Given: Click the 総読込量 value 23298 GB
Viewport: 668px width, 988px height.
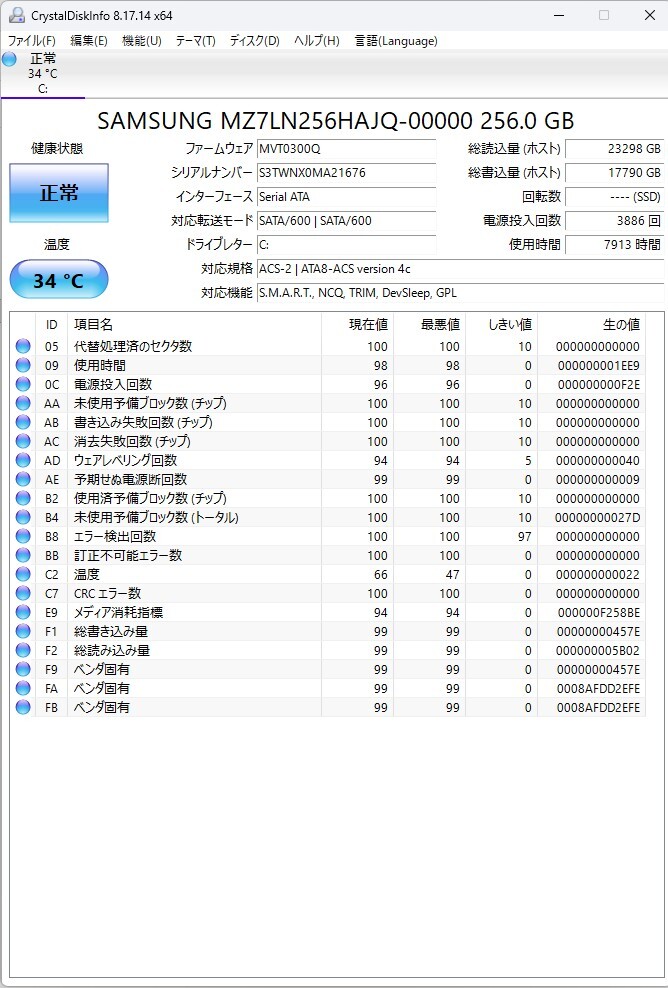Looking at the screenshot, I should [x=614, y=149].
